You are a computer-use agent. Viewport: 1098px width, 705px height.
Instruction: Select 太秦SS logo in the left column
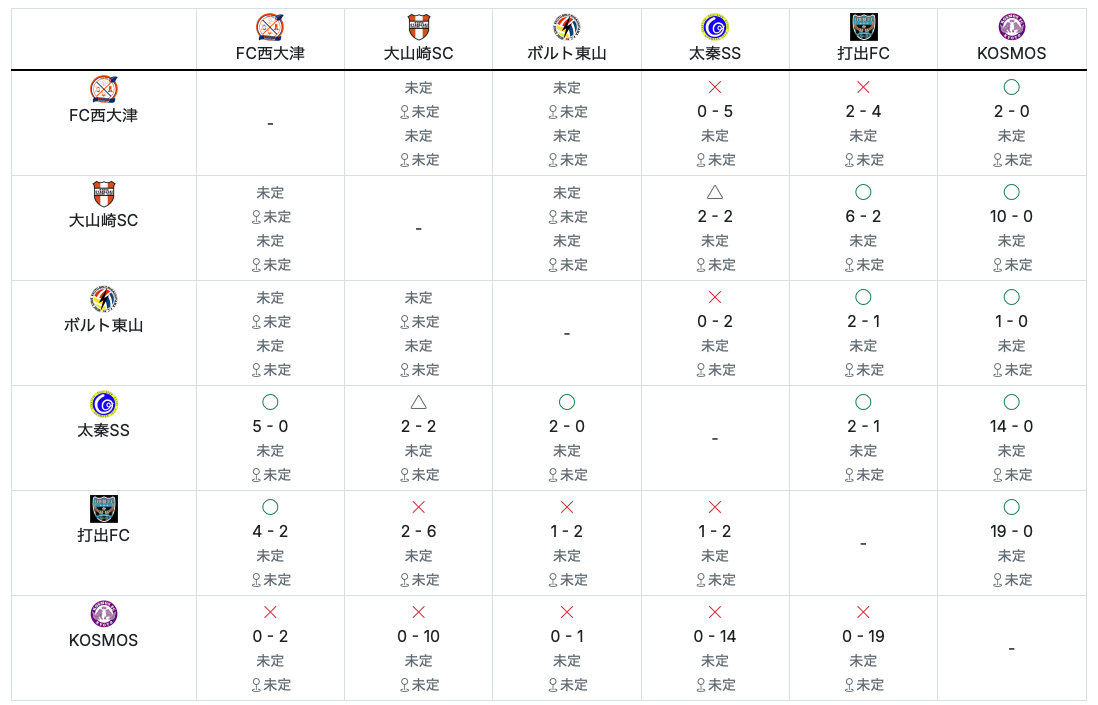point(104,404)
